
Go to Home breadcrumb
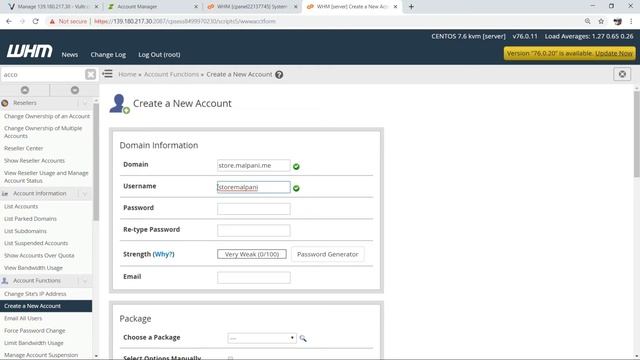point(127,74)
